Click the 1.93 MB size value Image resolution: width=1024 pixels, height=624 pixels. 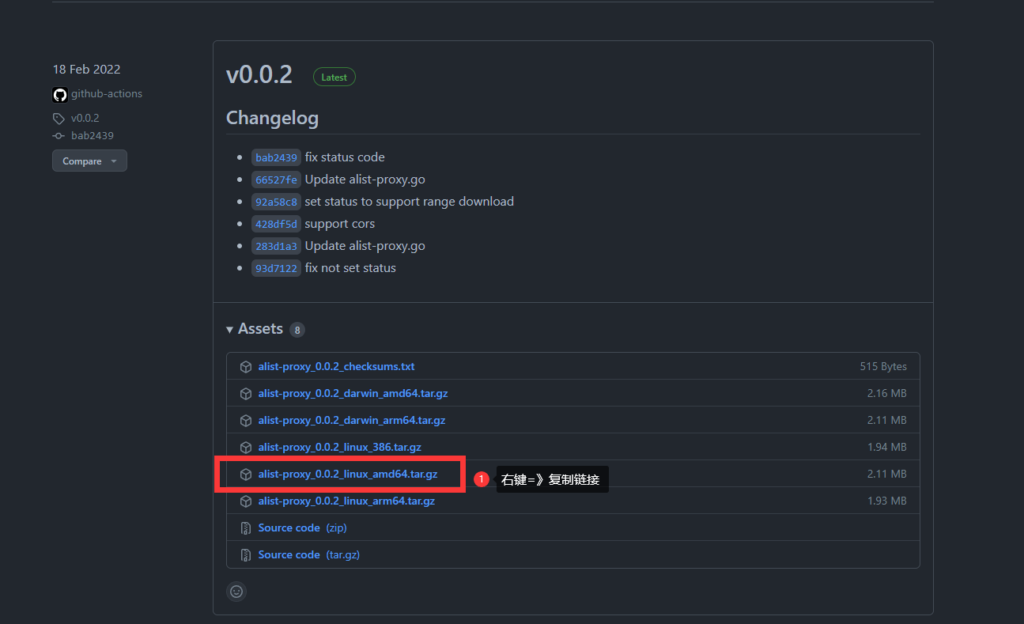coord(887,501)
